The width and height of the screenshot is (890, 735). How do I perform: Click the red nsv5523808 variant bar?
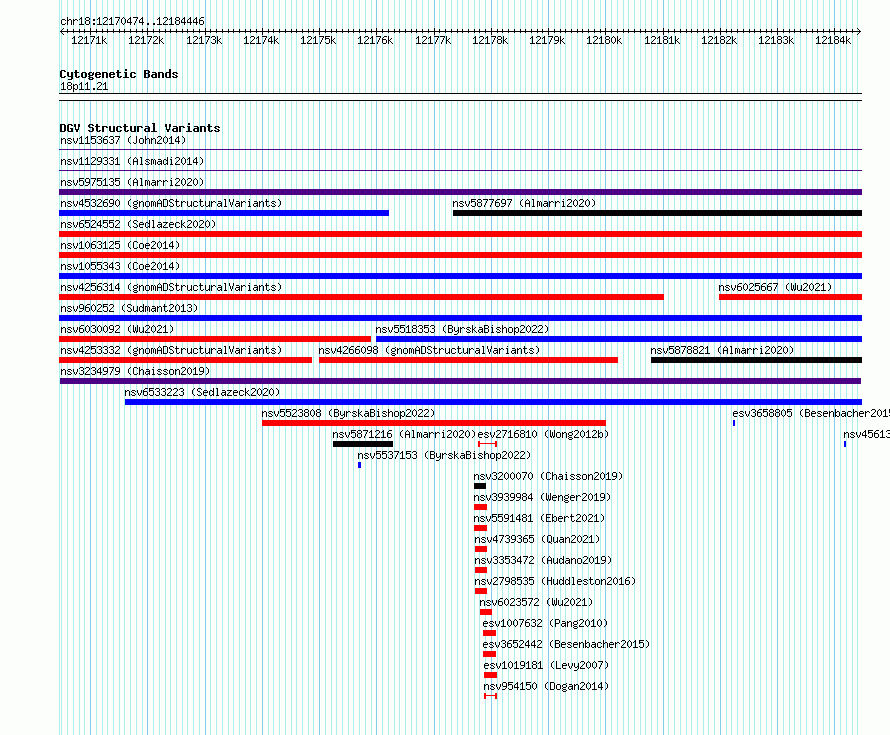click(434, 423)
